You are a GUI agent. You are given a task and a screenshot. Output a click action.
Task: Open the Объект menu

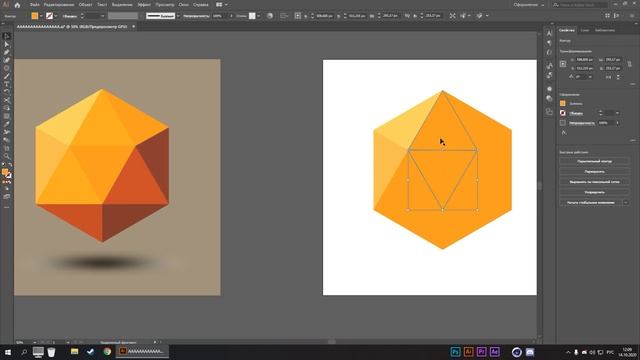pyautogui.click(x=85, y=5)
